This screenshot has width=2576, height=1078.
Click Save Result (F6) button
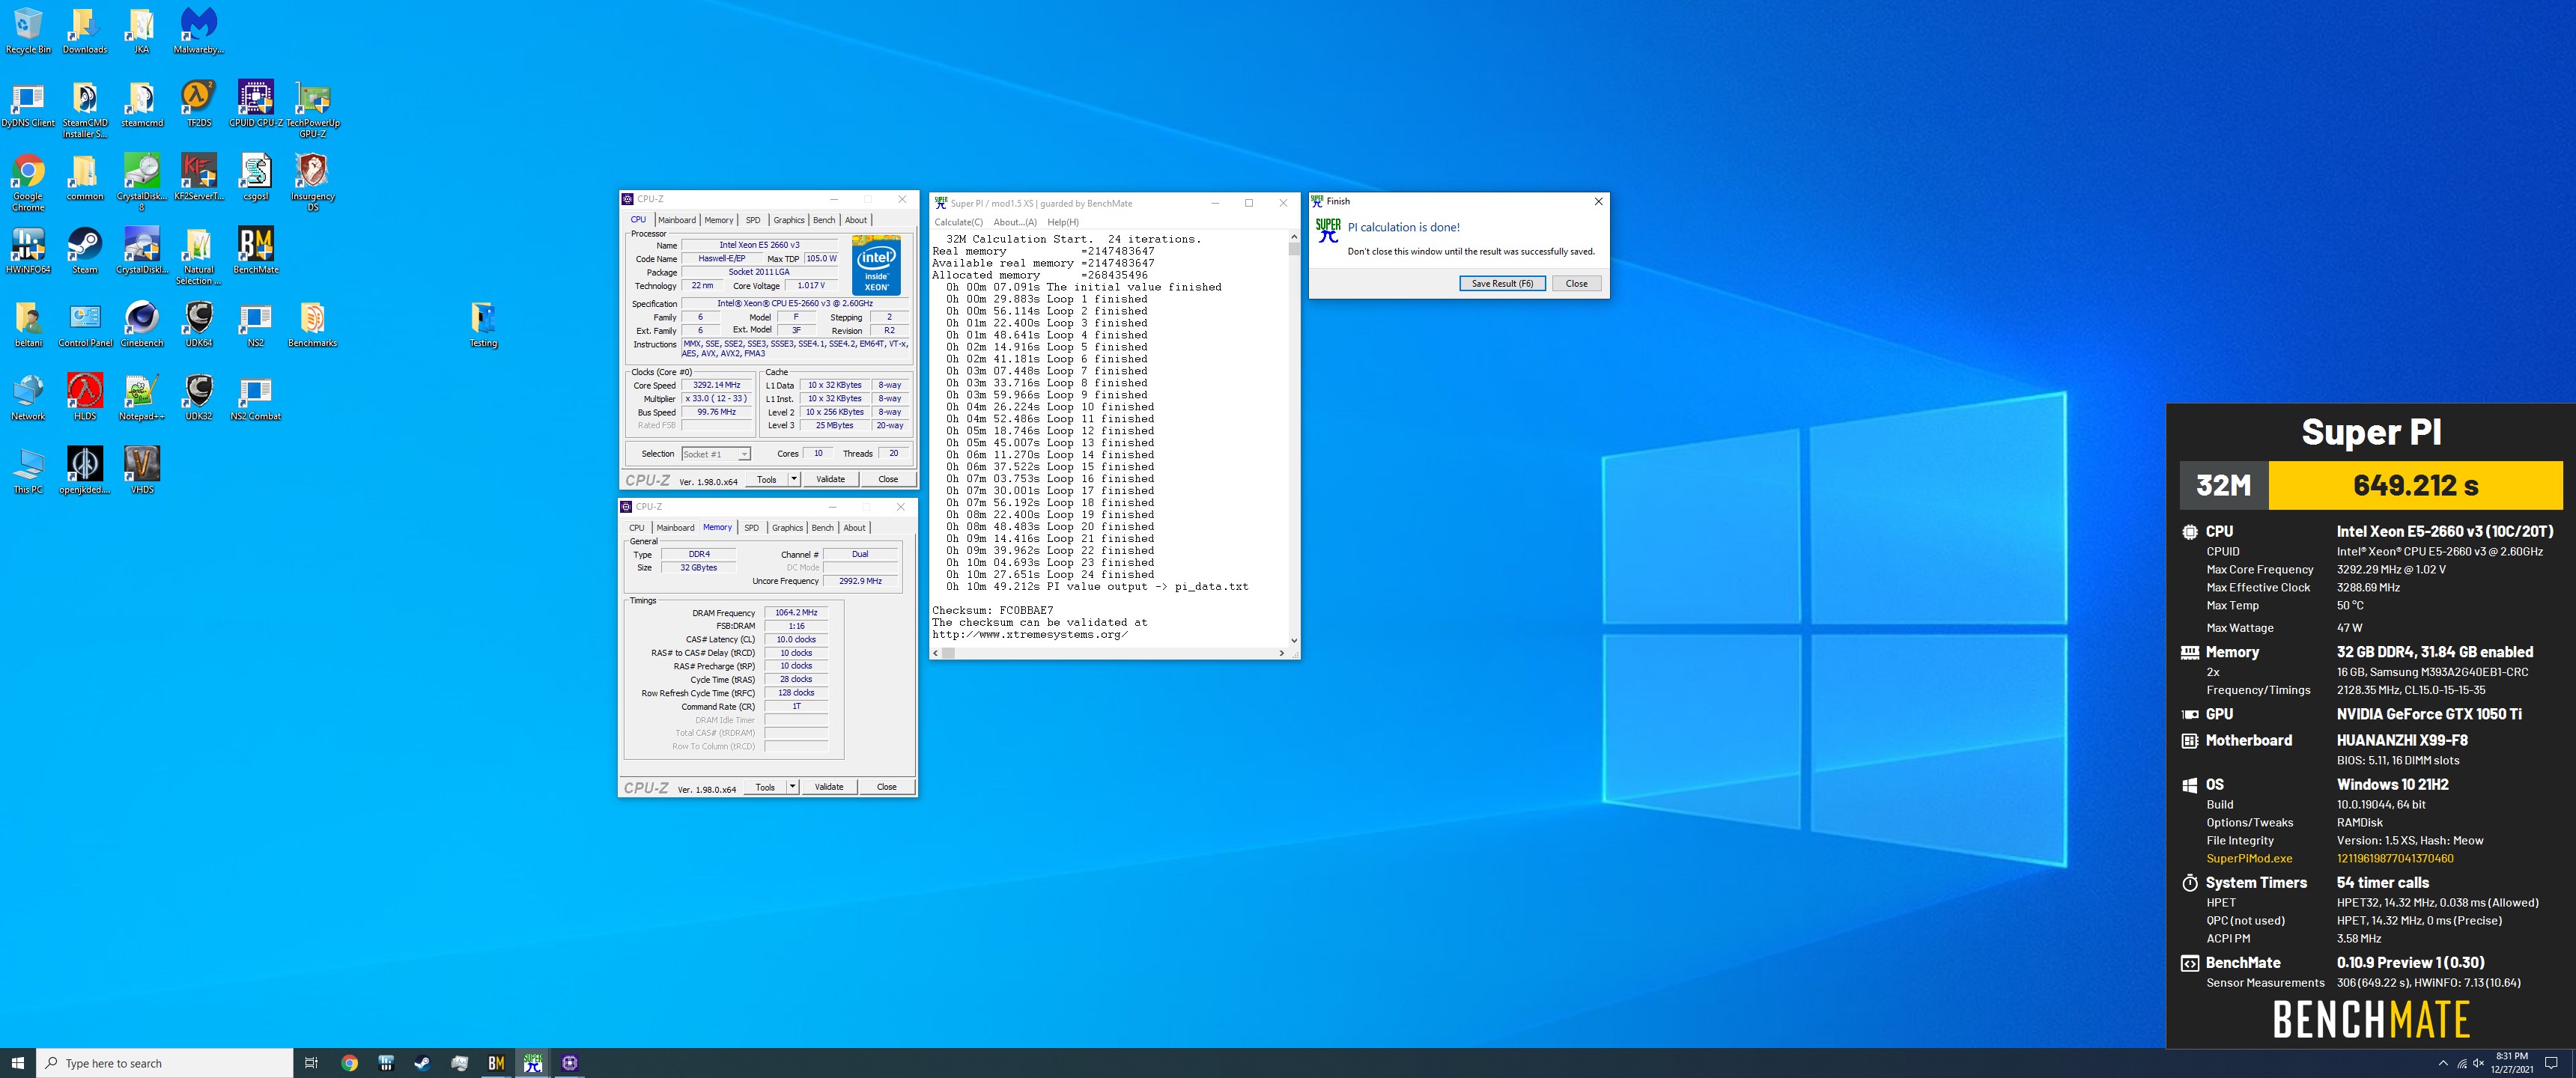(1502, 284)
